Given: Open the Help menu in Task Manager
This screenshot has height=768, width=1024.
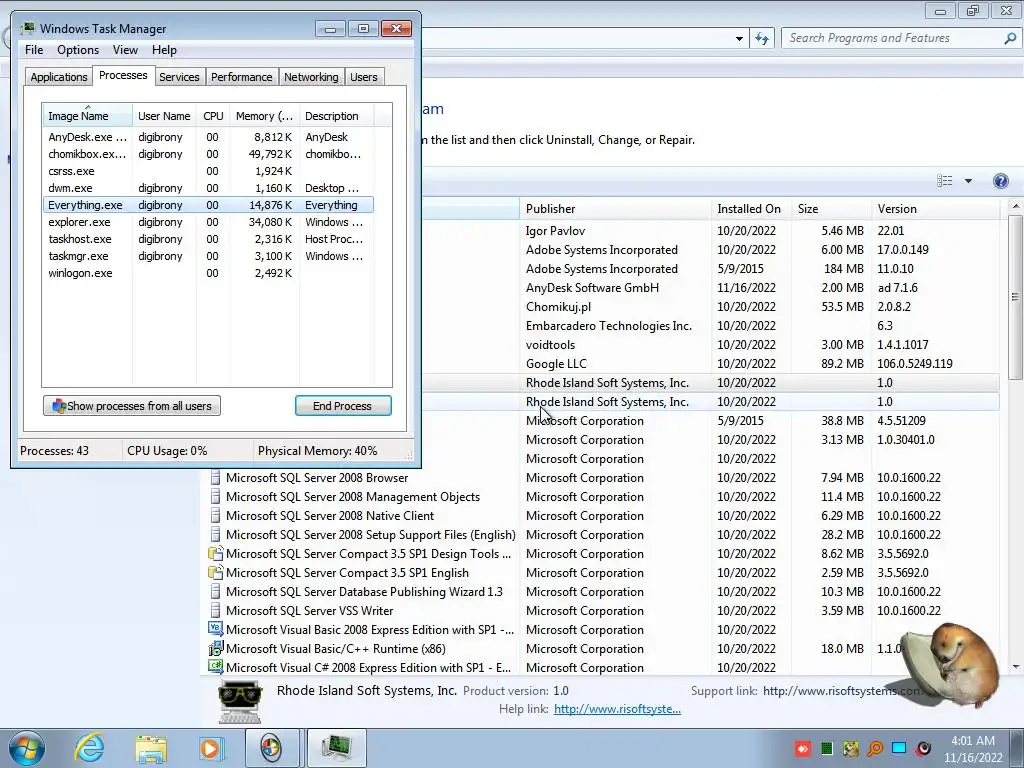Looking at the screenshot, I should pos(164,50).
